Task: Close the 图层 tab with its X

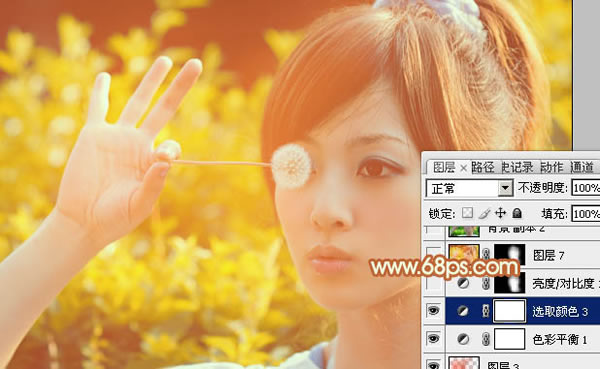Action: tap(463, 168)
